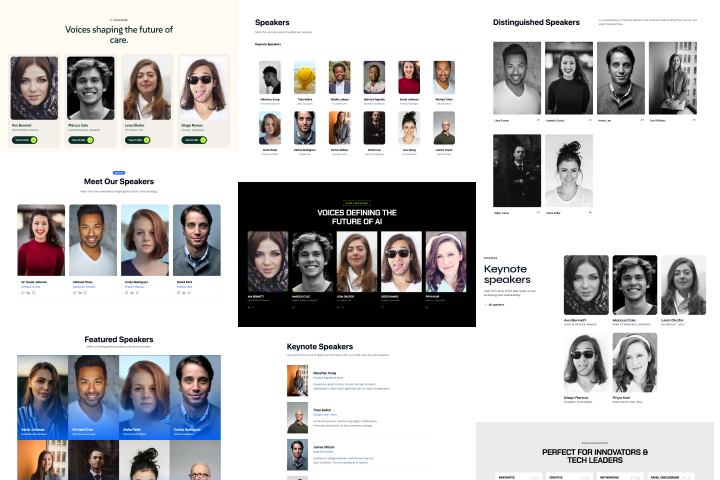This screenshot has height=480, width=720.
Task: Open Priya Nair's grayscale photo under Keynote speakers
Action: [635, 363]
